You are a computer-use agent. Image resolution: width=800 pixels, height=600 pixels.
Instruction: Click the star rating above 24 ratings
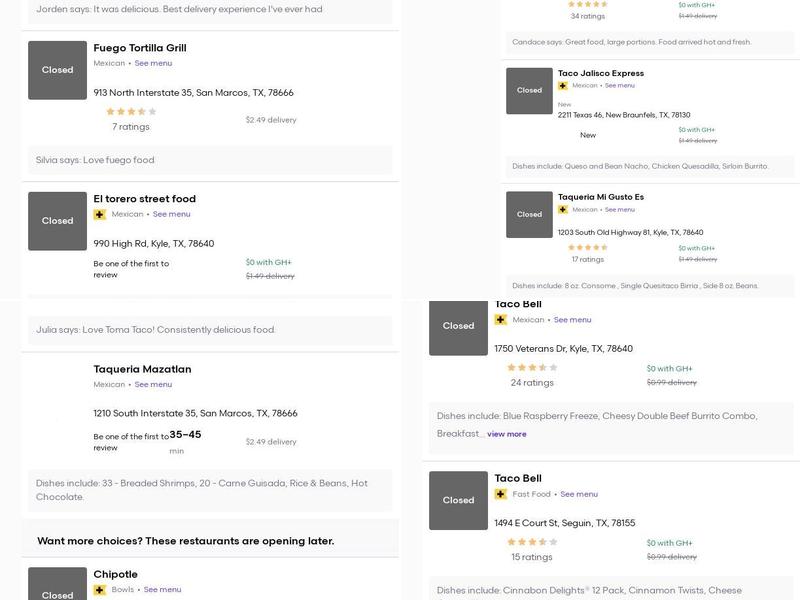click(x=531, y=368)
